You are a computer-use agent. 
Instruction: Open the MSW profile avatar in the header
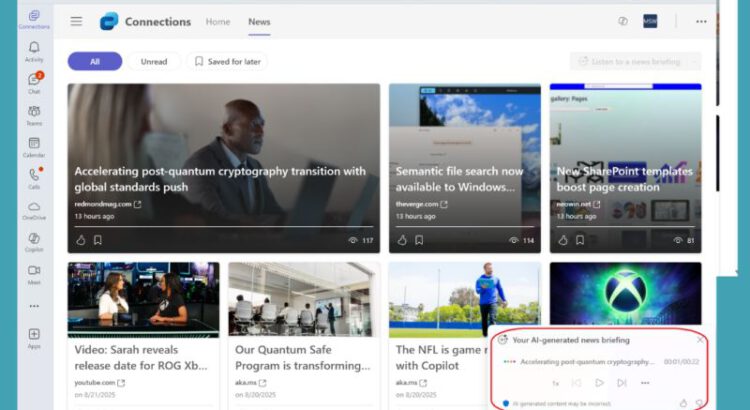click(x=650, y=21)
